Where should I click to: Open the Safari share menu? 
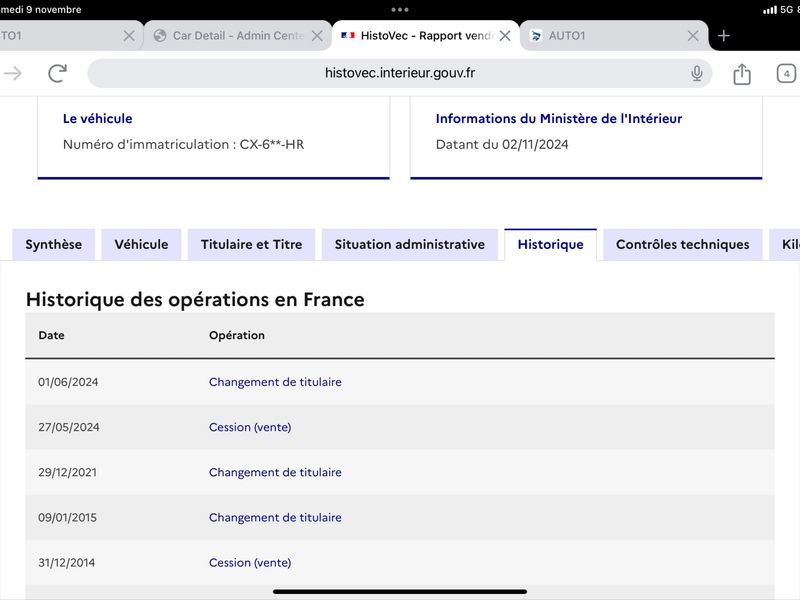click(x=742, y=74)
